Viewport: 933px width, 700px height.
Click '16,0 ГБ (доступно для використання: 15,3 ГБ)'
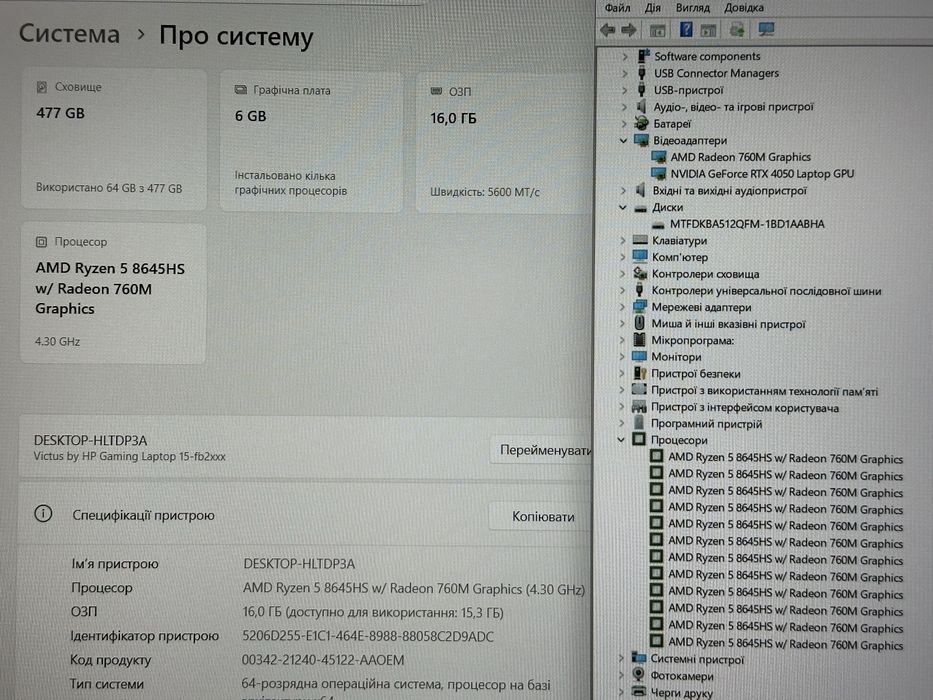tap(373, 612)
